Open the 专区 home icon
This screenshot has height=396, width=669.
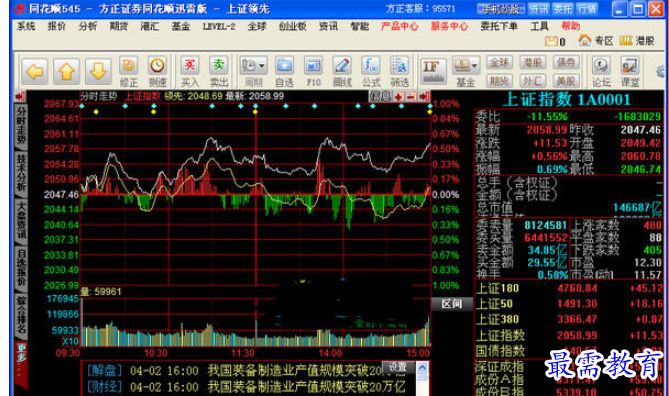coord(596,41)
